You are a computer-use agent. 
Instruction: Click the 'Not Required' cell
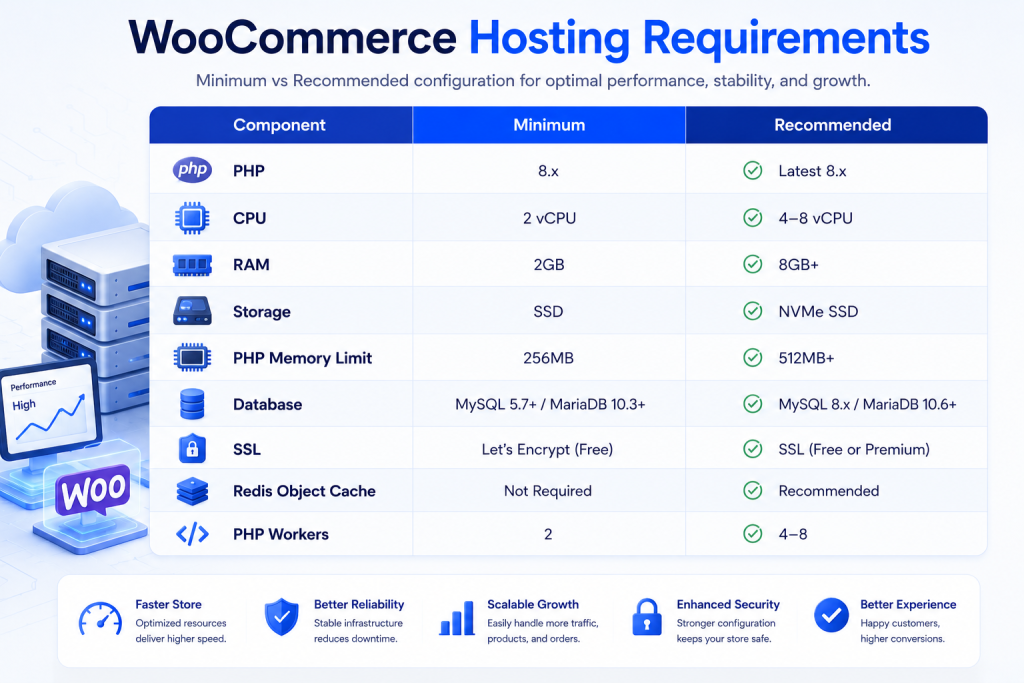(x=548, y=491)
